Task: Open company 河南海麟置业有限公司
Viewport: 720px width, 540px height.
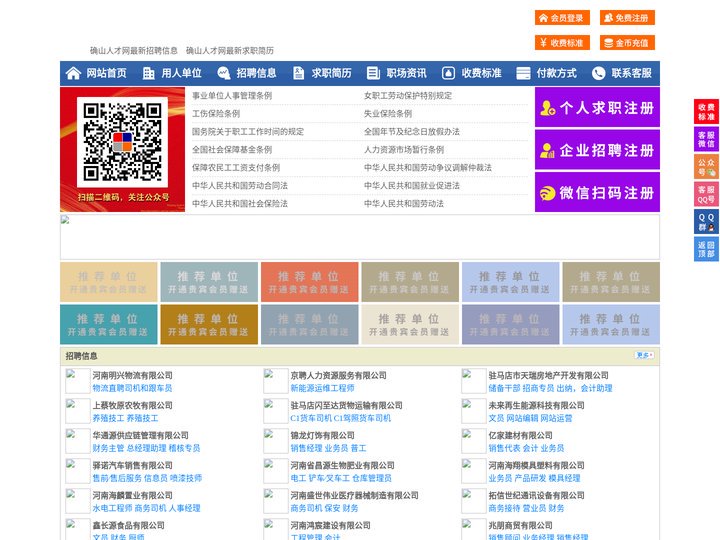Action: (132, 495)
